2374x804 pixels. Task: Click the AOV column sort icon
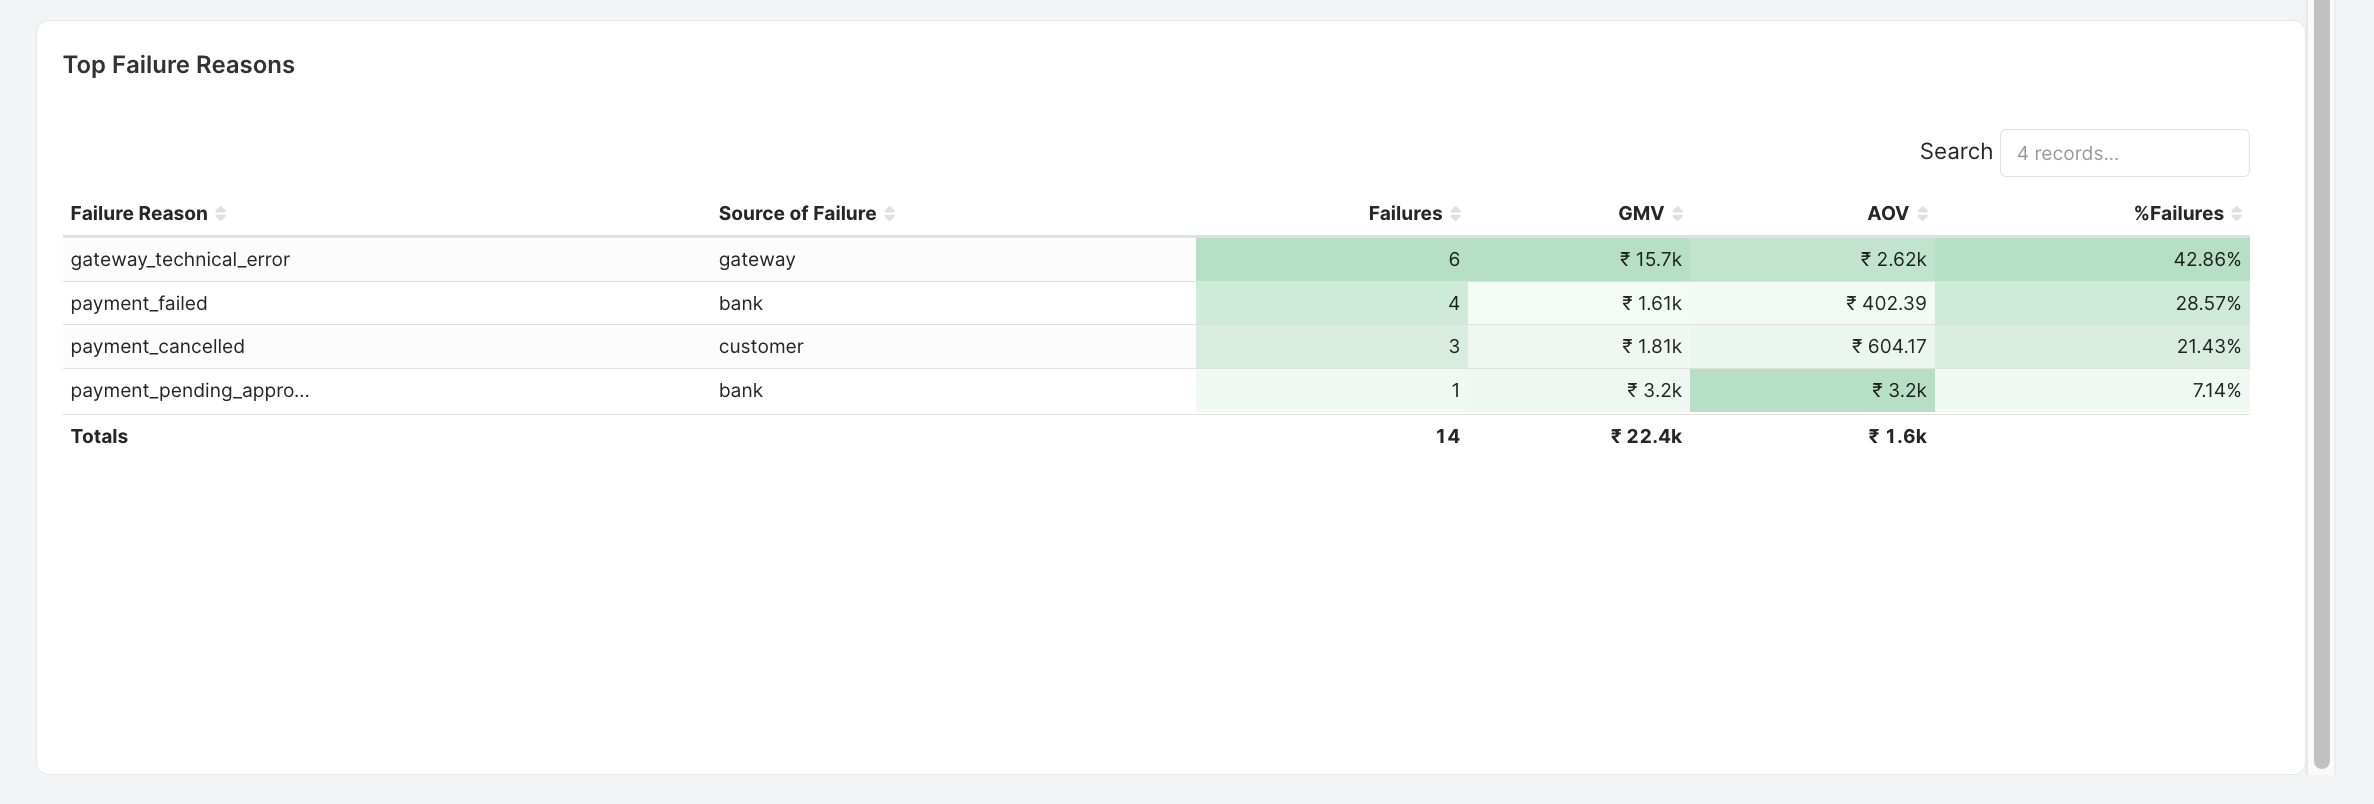pyautogui.click(x=1923, y=213)
